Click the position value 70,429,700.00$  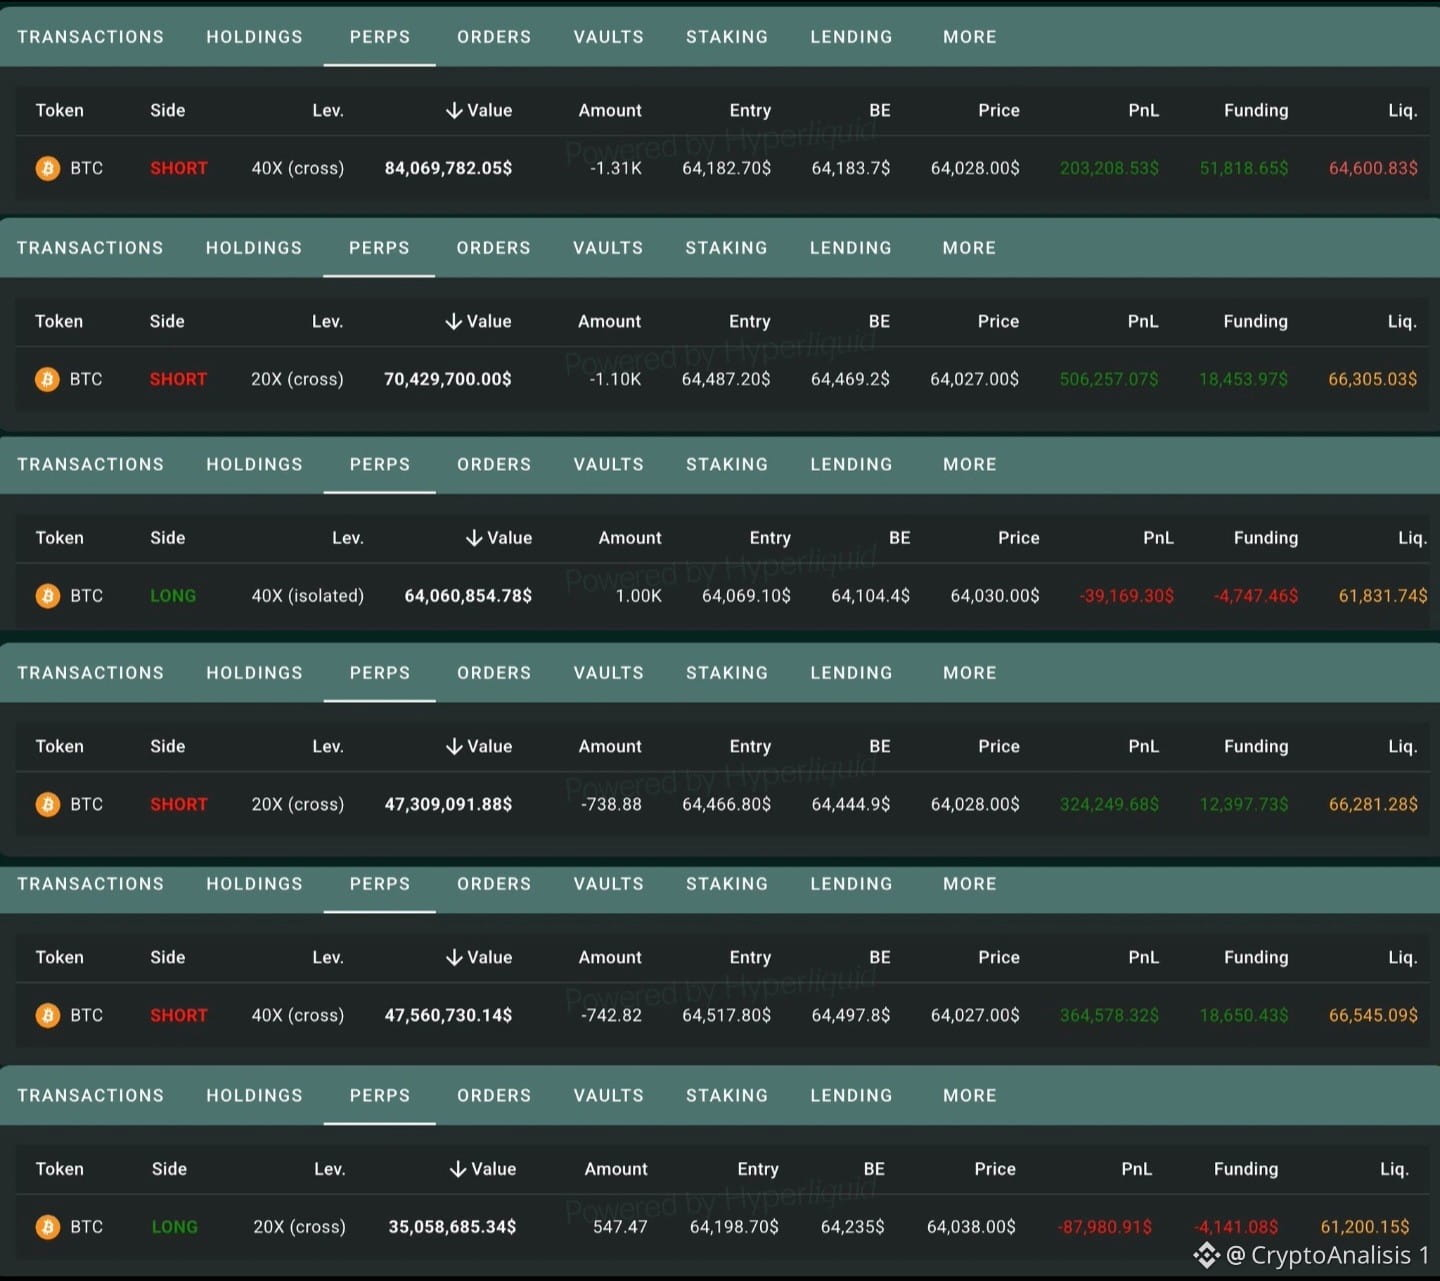click(x=447, y=379)
